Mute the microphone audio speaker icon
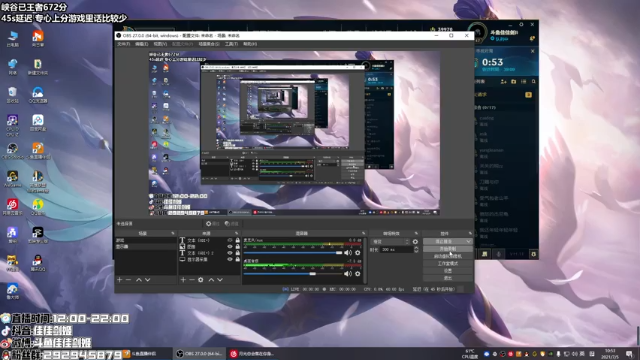This screenshot has width=640, height=360. coord(348,253)
